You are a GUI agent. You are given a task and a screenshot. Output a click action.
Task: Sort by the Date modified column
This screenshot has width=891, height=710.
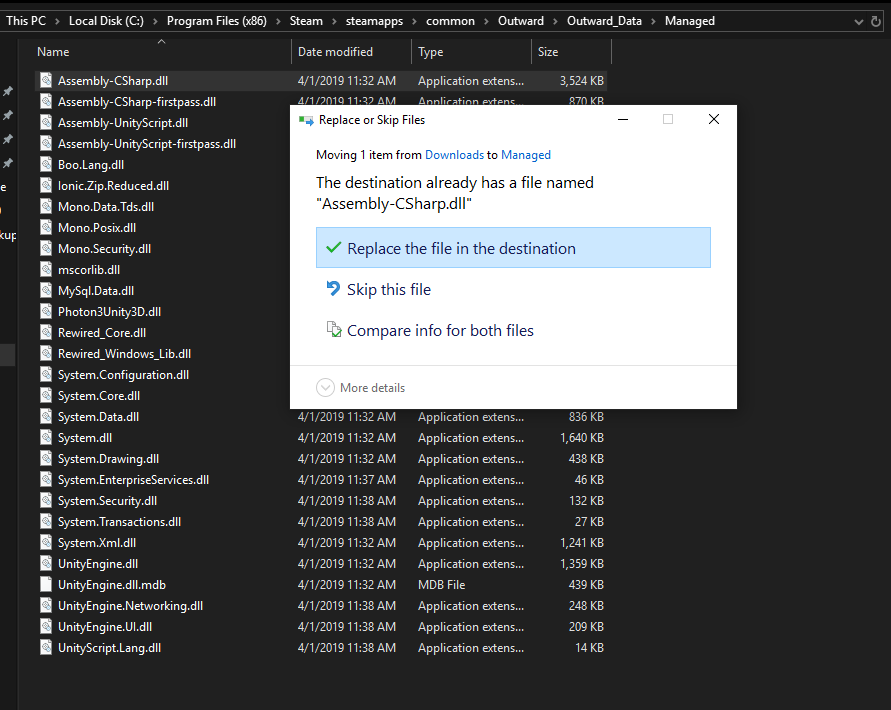coord(335,52)
